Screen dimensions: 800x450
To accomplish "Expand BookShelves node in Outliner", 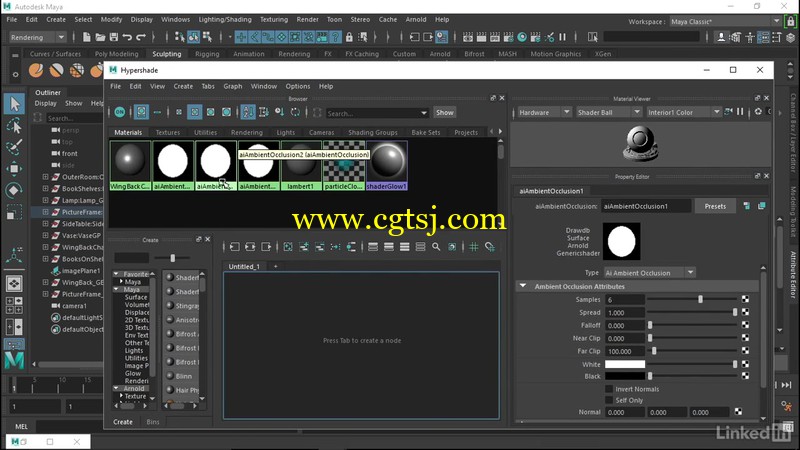I will point(45,189).
